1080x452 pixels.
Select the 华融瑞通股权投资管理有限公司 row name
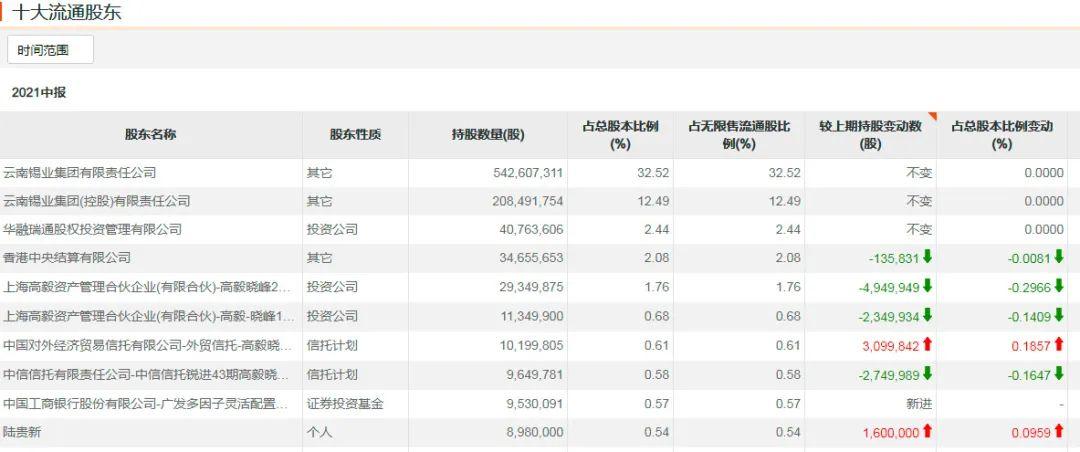tap(92, 229)
